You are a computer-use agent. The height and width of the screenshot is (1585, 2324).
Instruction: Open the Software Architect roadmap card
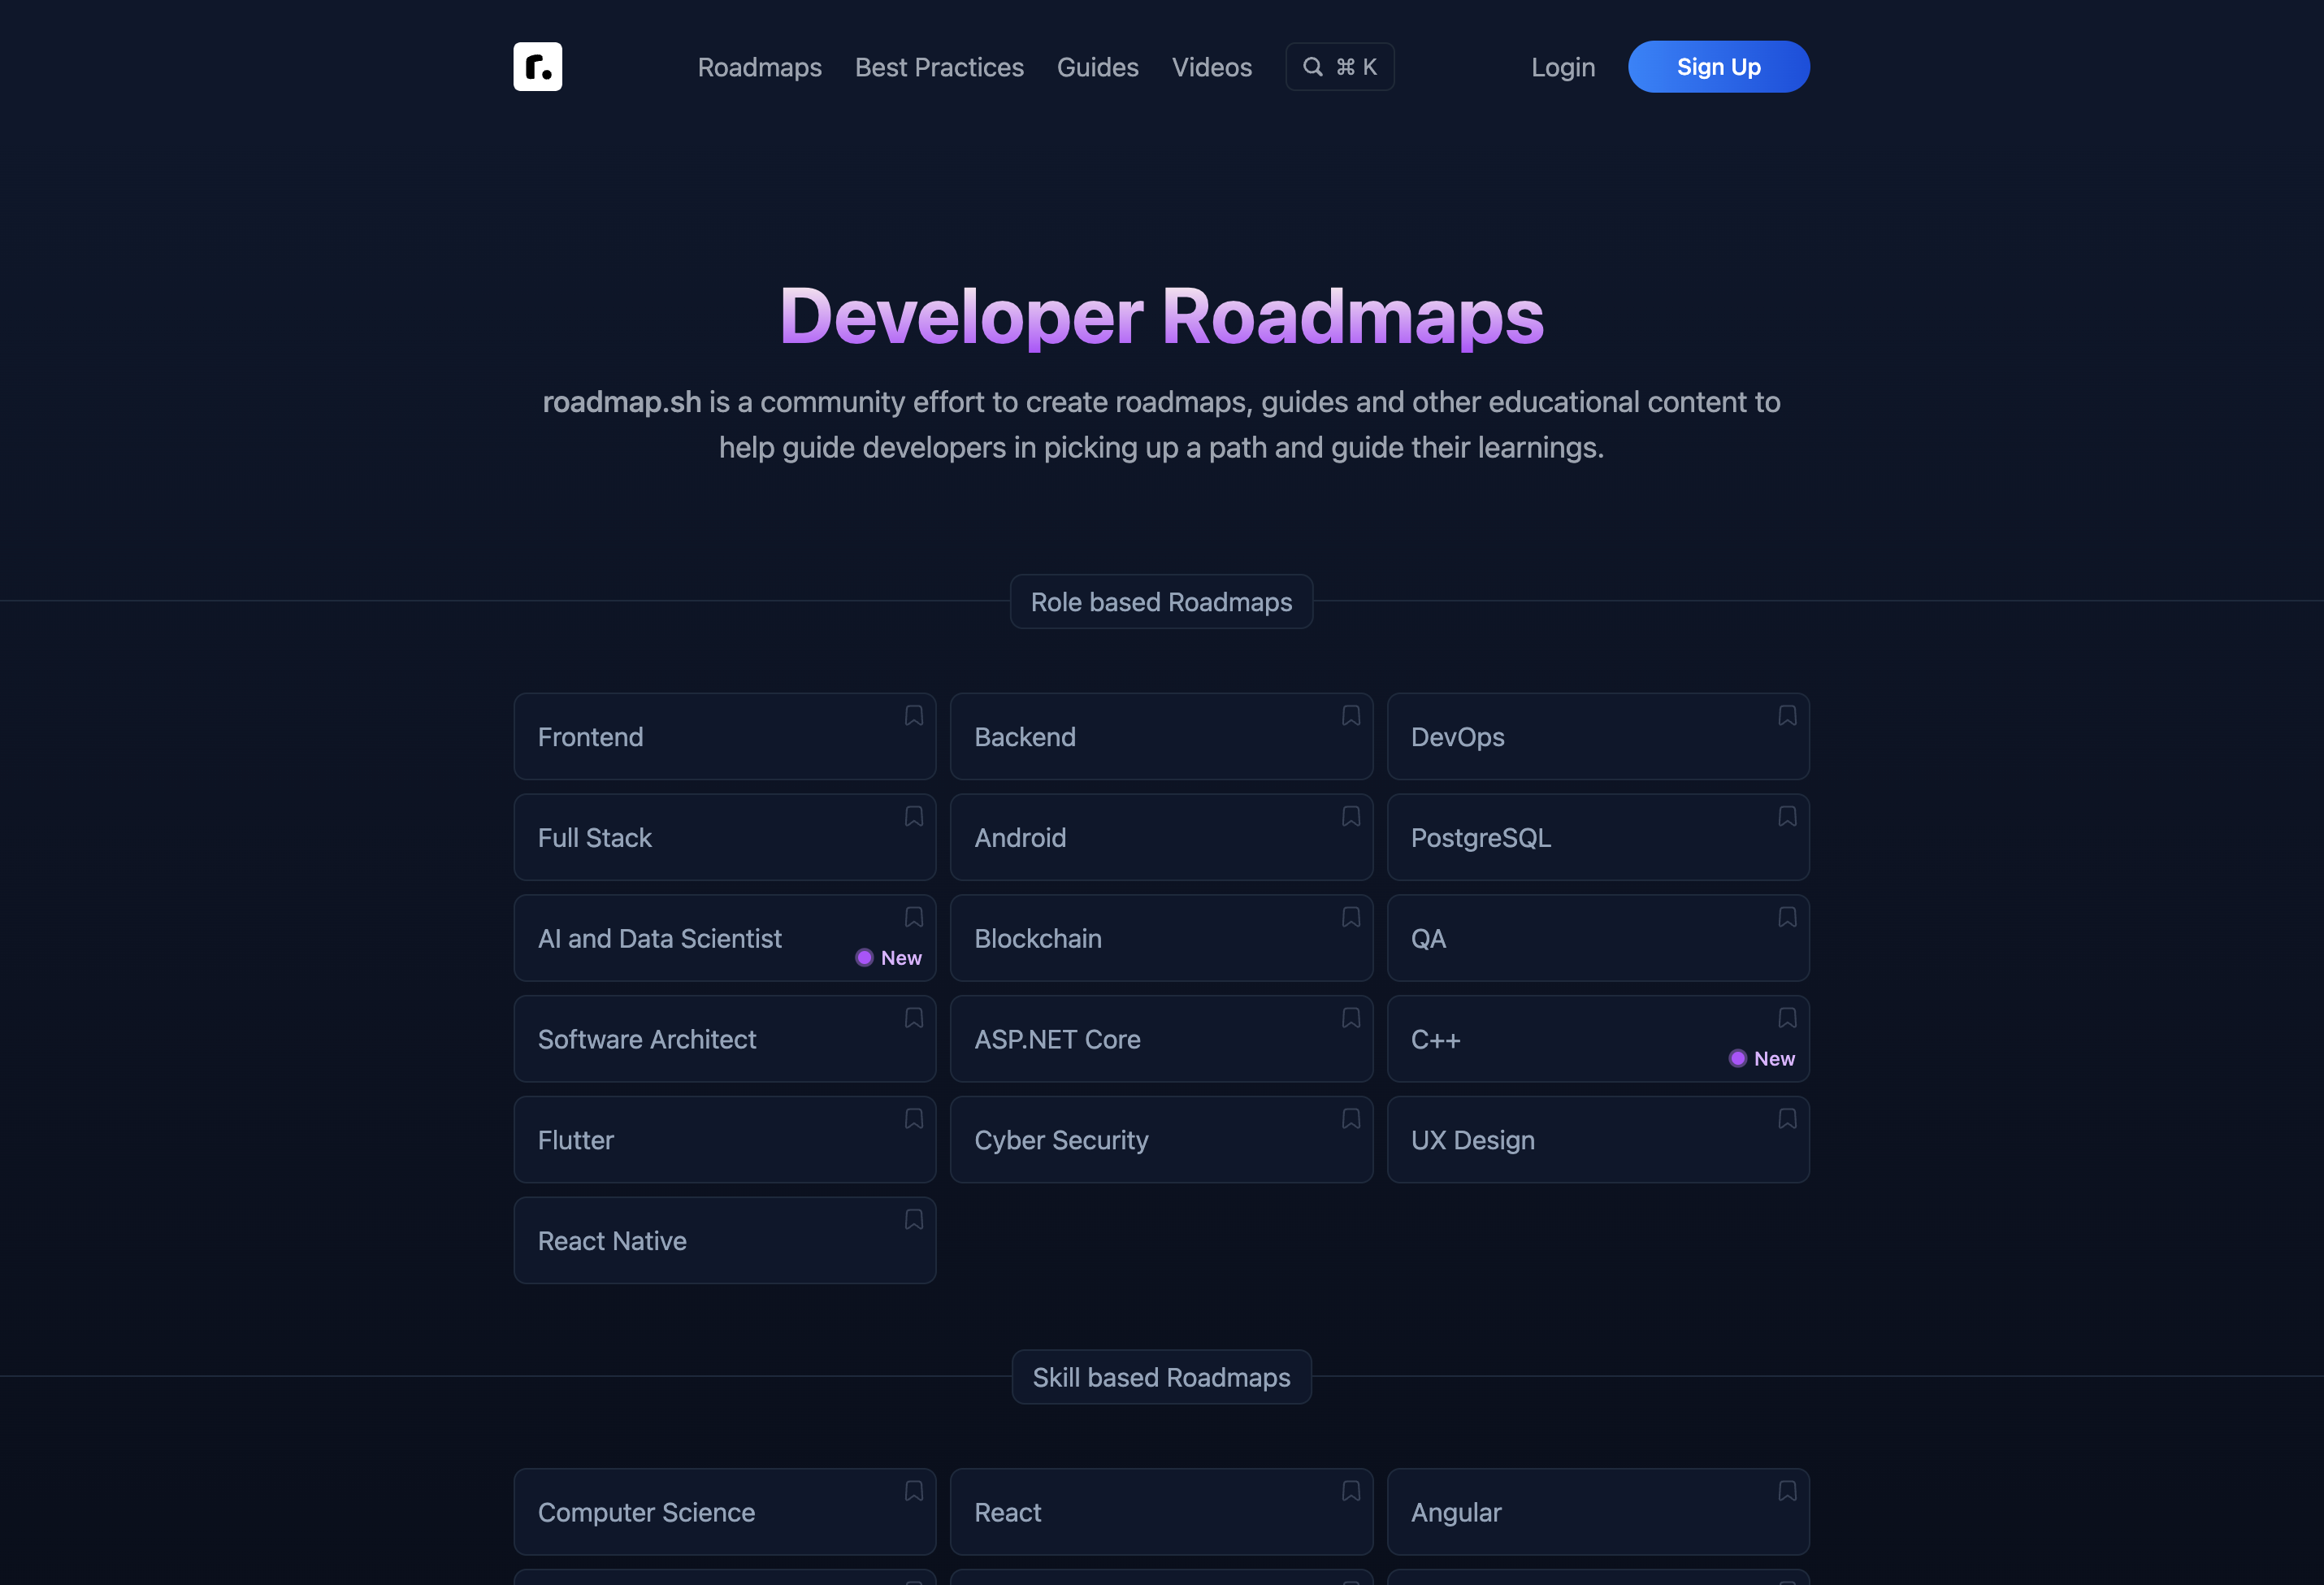click(x=724, y=1039)
